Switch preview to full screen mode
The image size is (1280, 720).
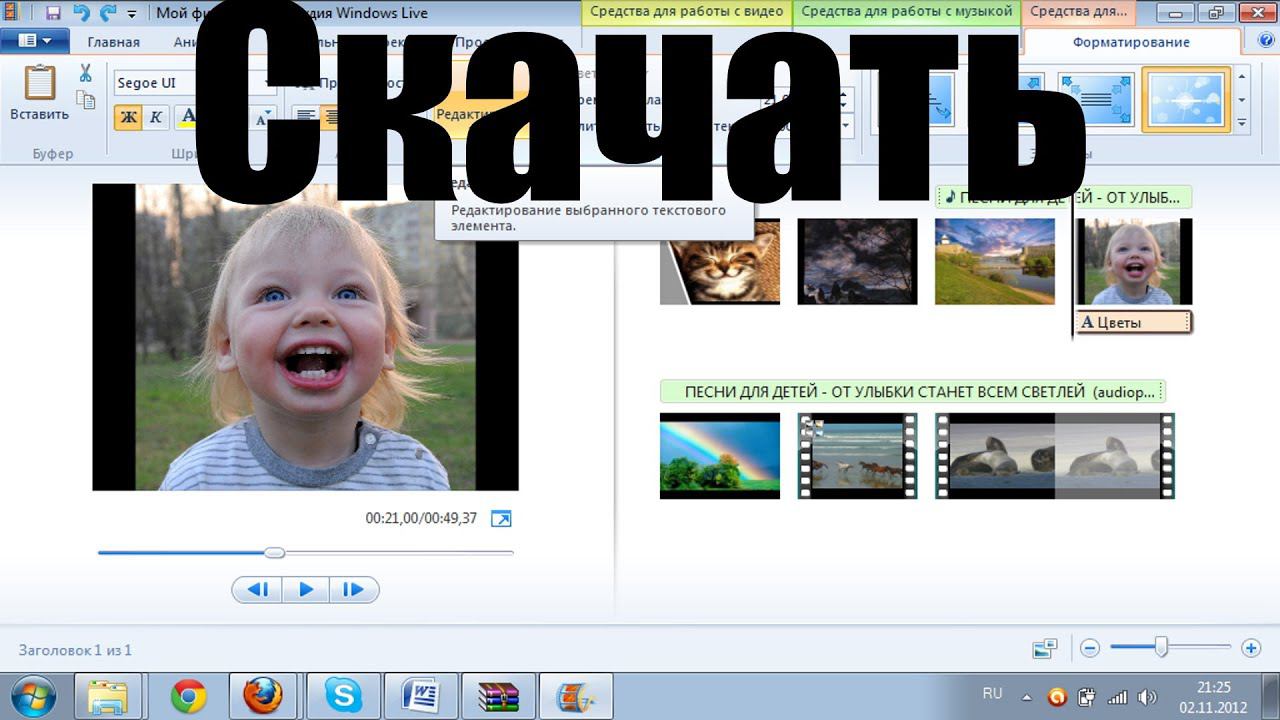click(x=501, y=518)
